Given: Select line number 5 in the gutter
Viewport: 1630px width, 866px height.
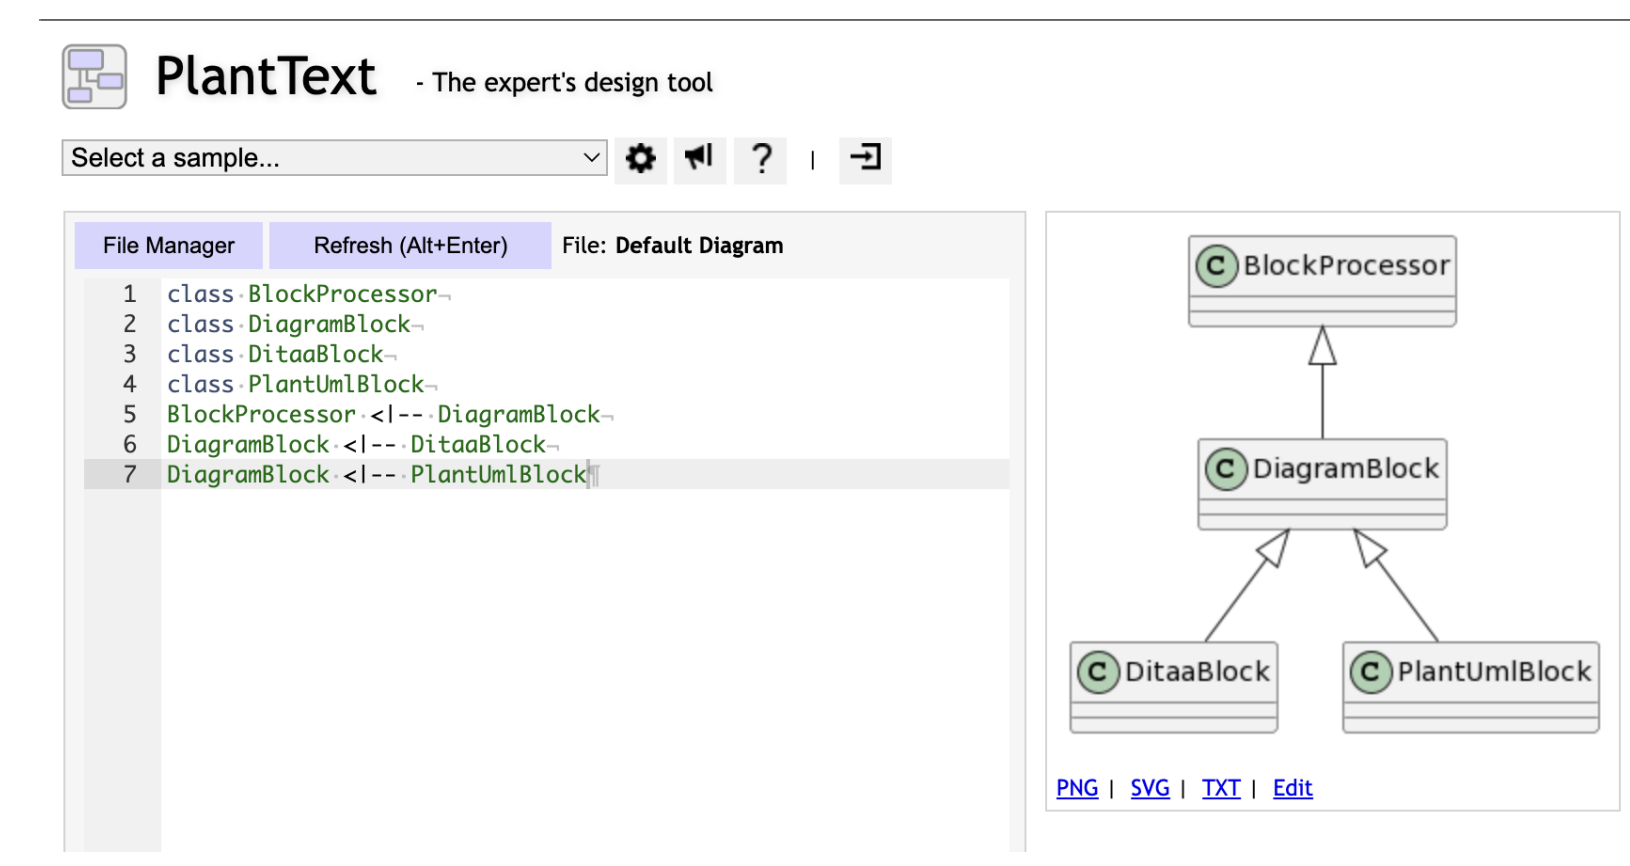Looking at the screenshot, I should (x=130, y=414).
